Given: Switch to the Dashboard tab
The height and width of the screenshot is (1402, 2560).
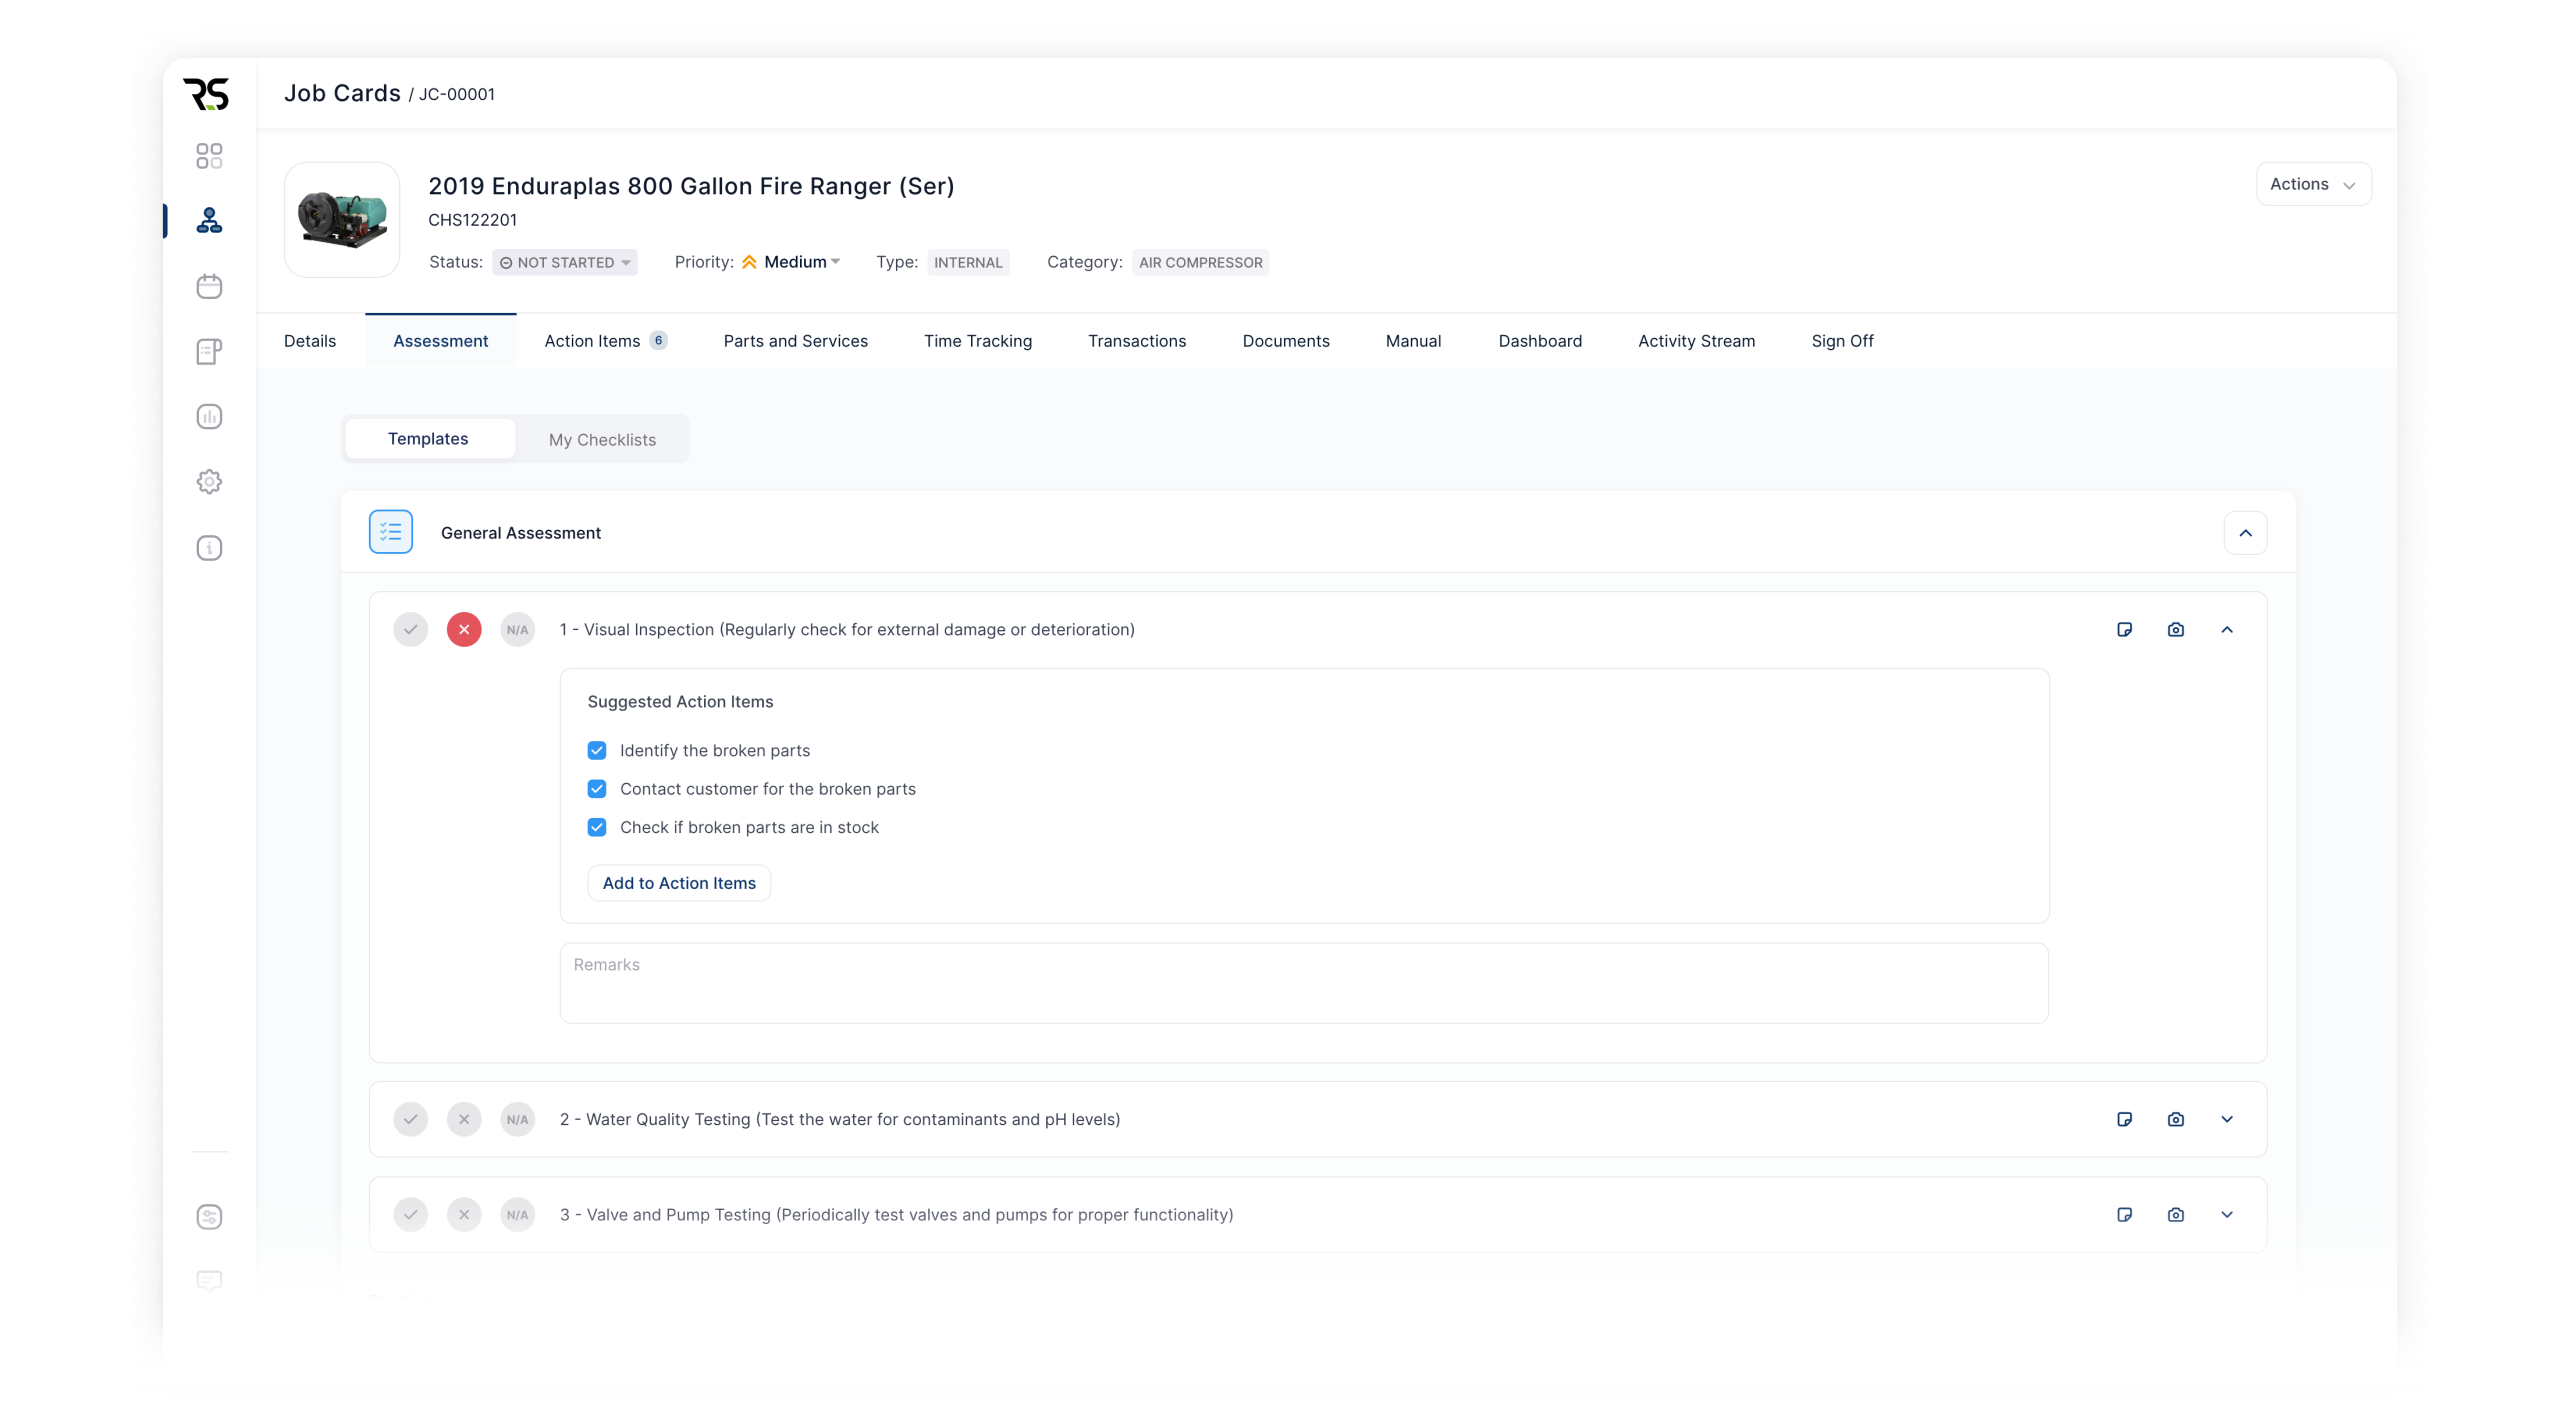Looking at the screenshot, I should click(x=1540, y=341).
